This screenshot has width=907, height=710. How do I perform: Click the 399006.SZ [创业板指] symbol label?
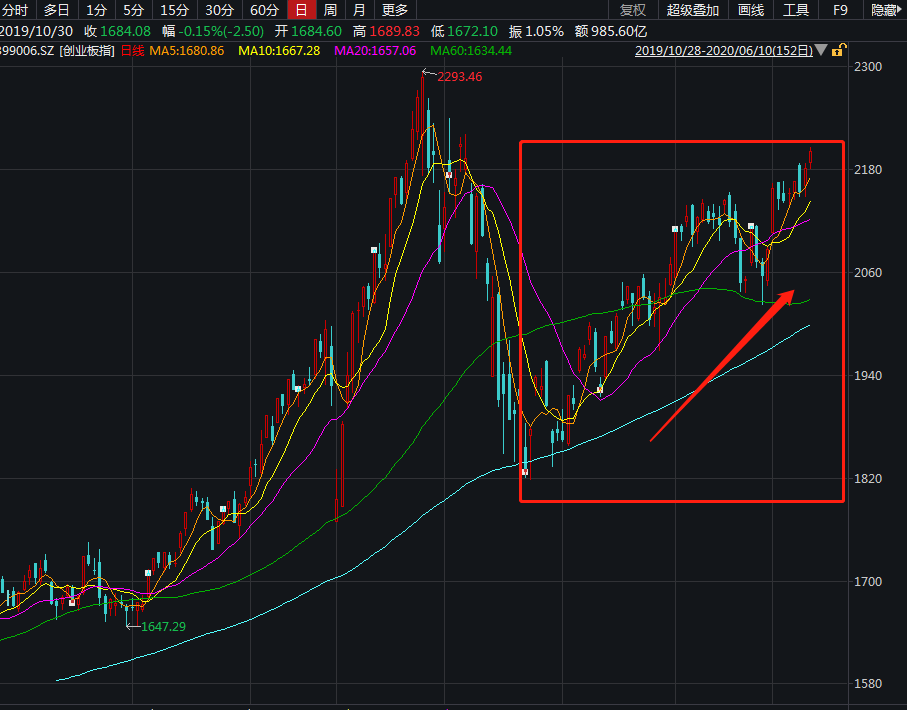(56, 51)
